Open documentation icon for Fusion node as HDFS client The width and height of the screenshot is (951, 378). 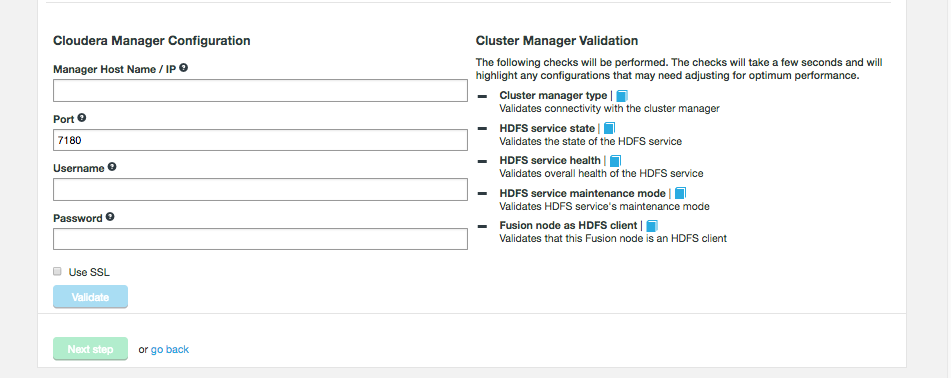(652, 226)
